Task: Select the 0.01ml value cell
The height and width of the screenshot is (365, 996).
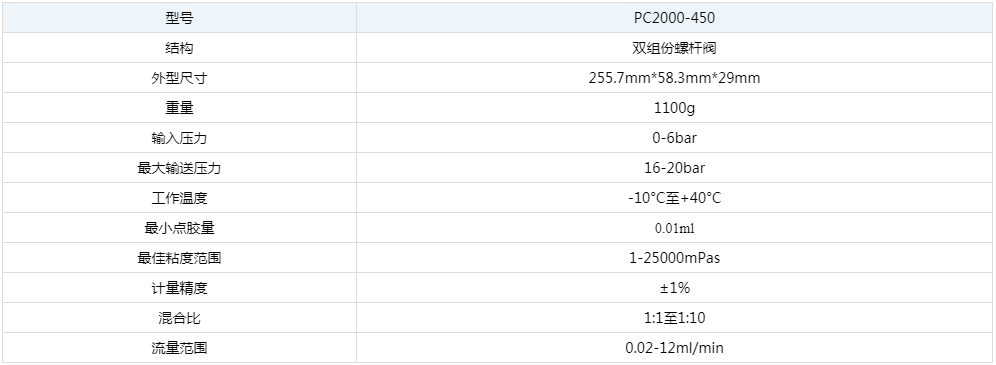Action: pos(675,228)
